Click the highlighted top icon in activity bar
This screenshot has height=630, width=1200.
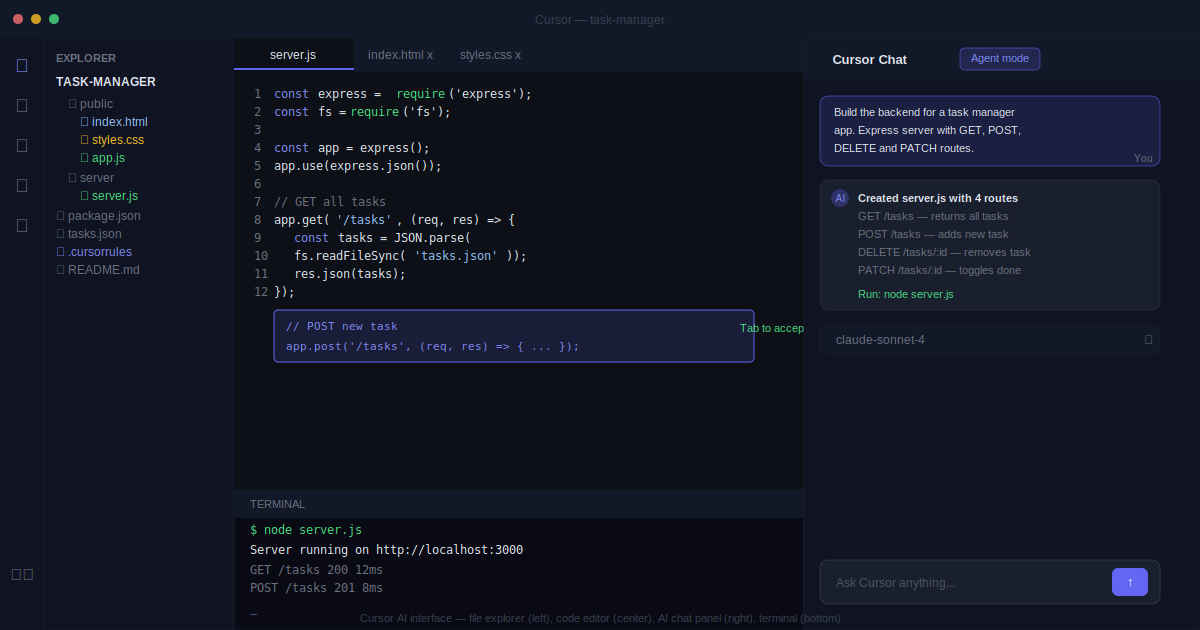click(x=22, y=65)
